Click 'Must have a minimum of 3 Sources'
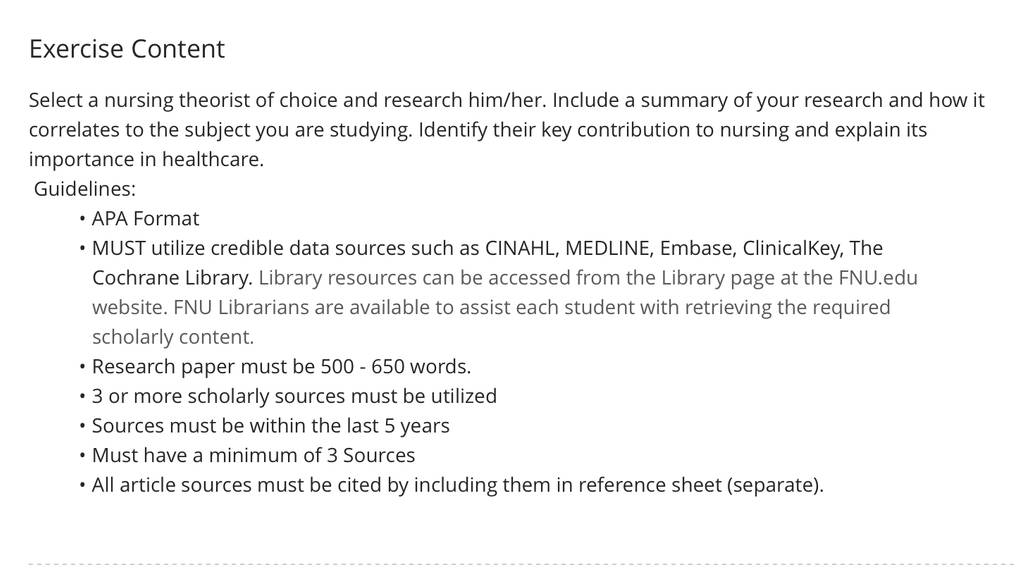This screenshot has height=577, width=1024. (253, 456)
